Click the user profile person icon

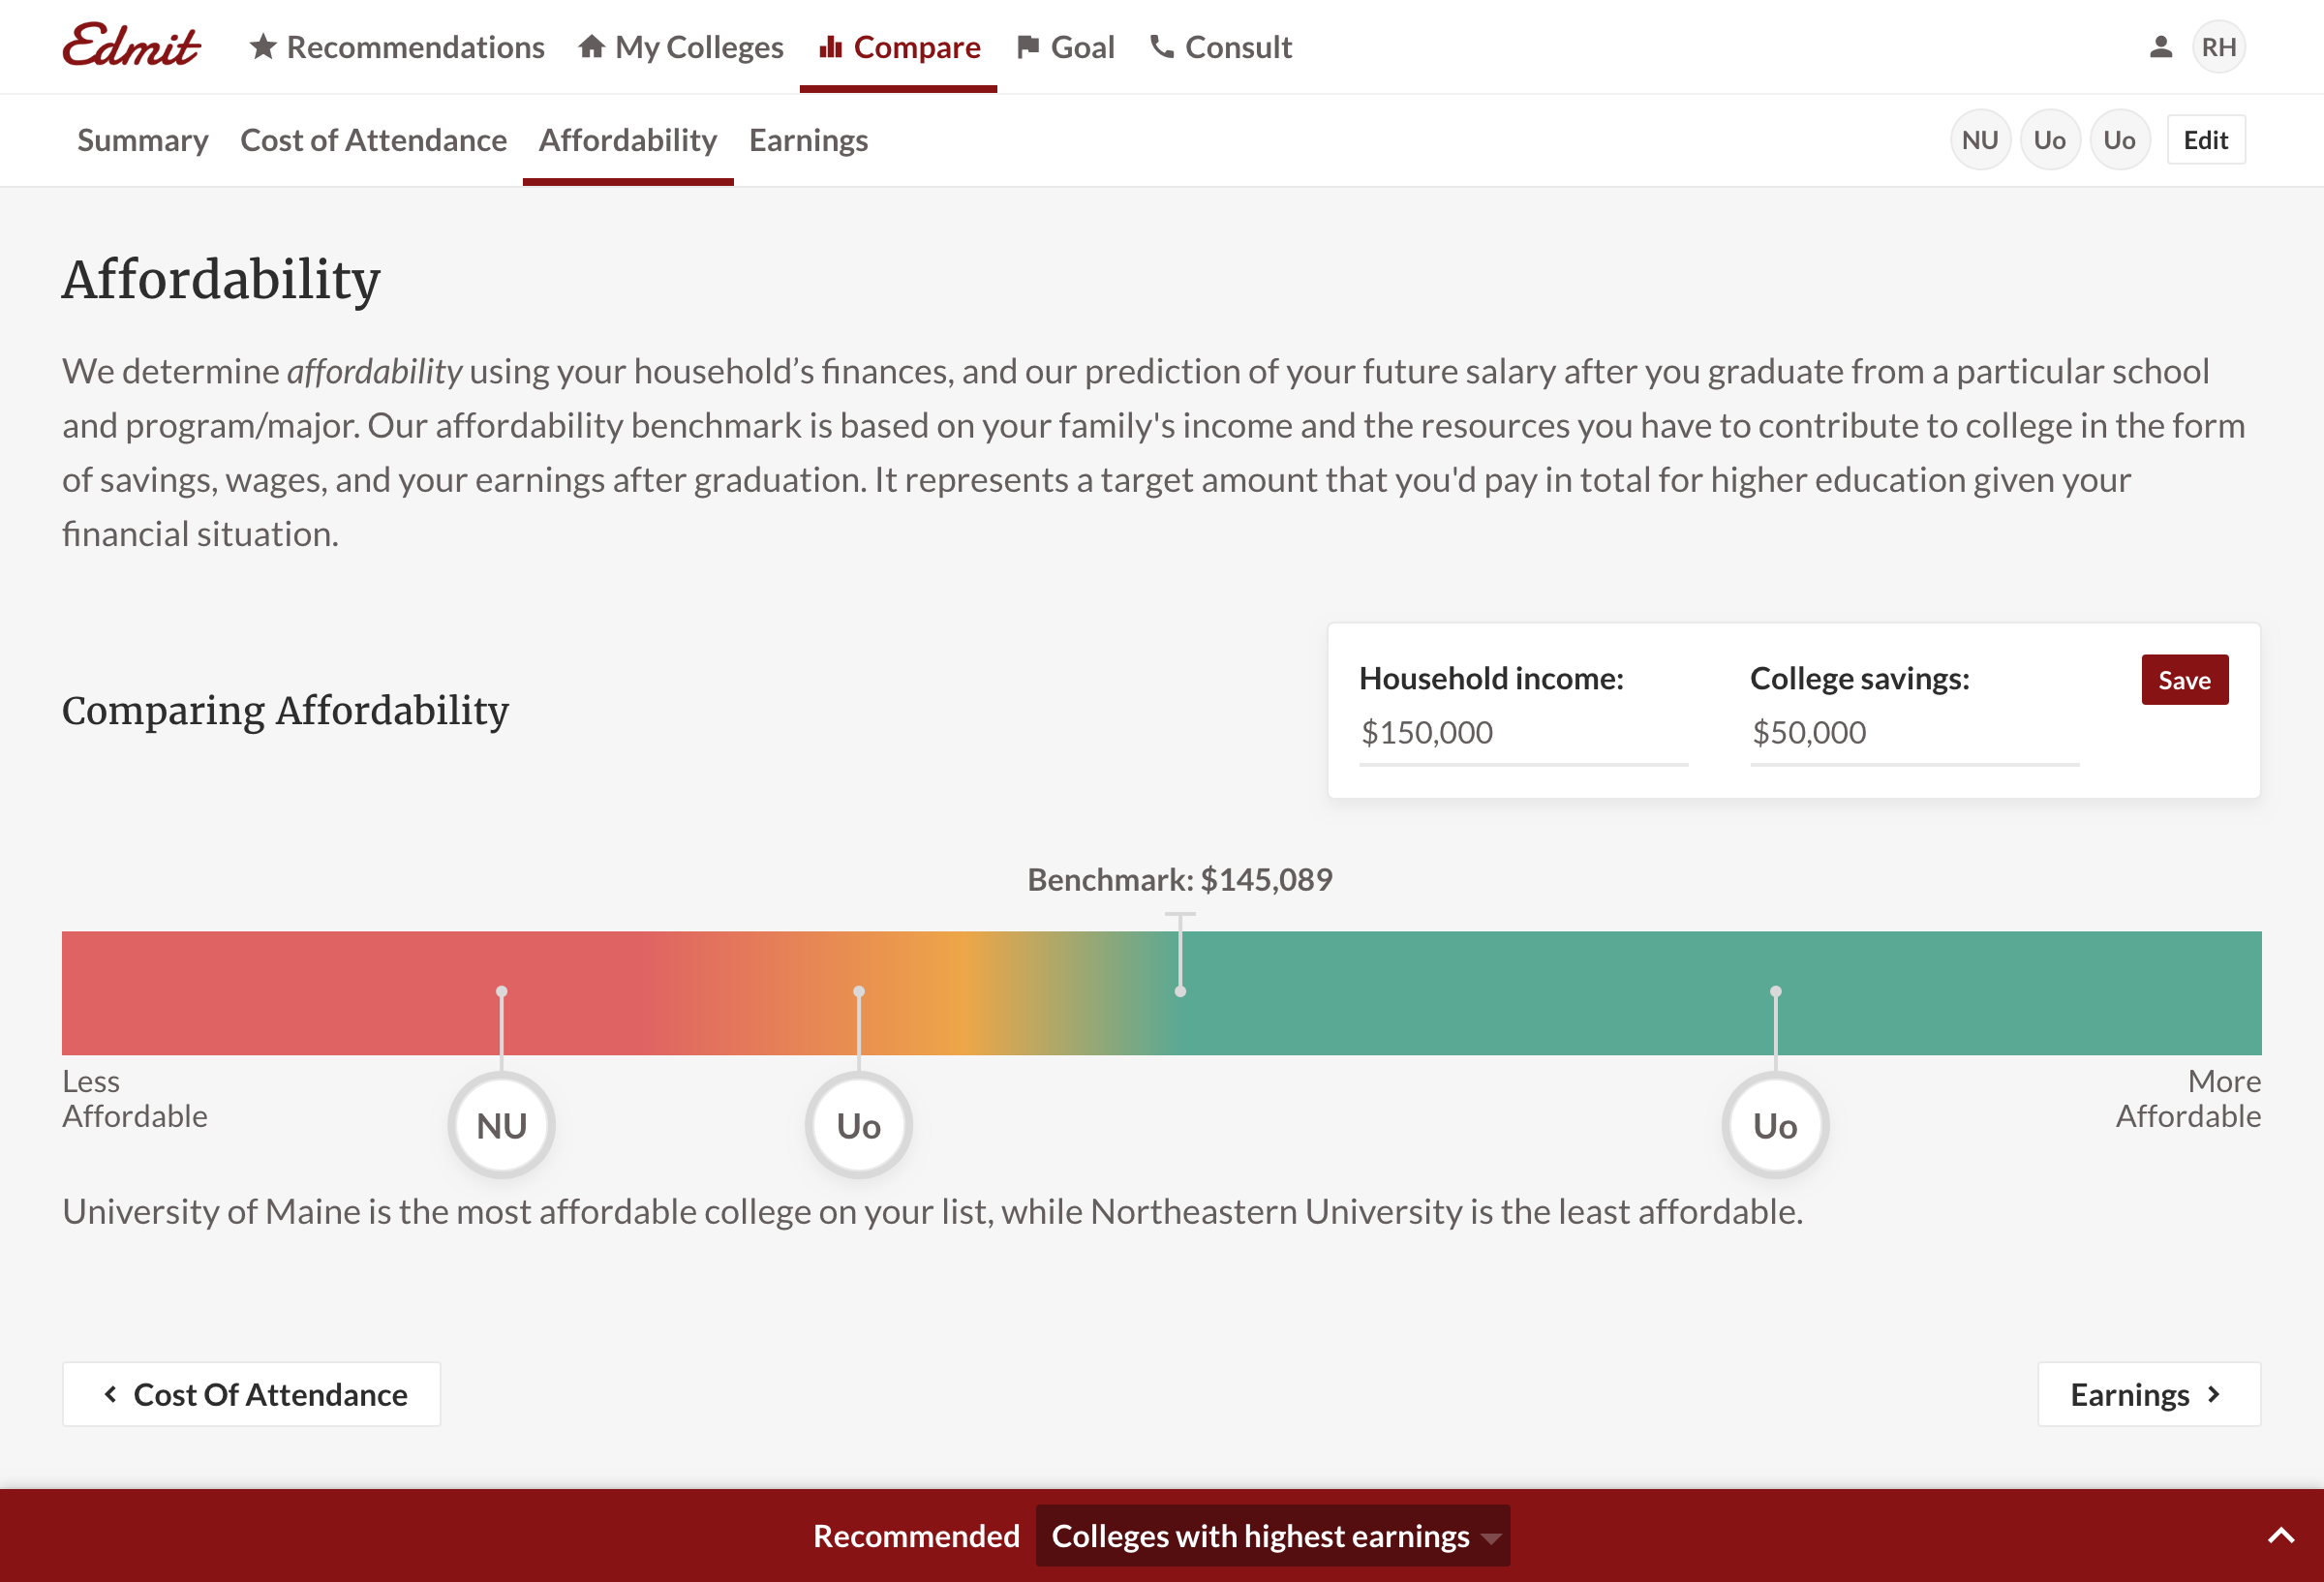pyautogui.click(x=2160, y=47)
